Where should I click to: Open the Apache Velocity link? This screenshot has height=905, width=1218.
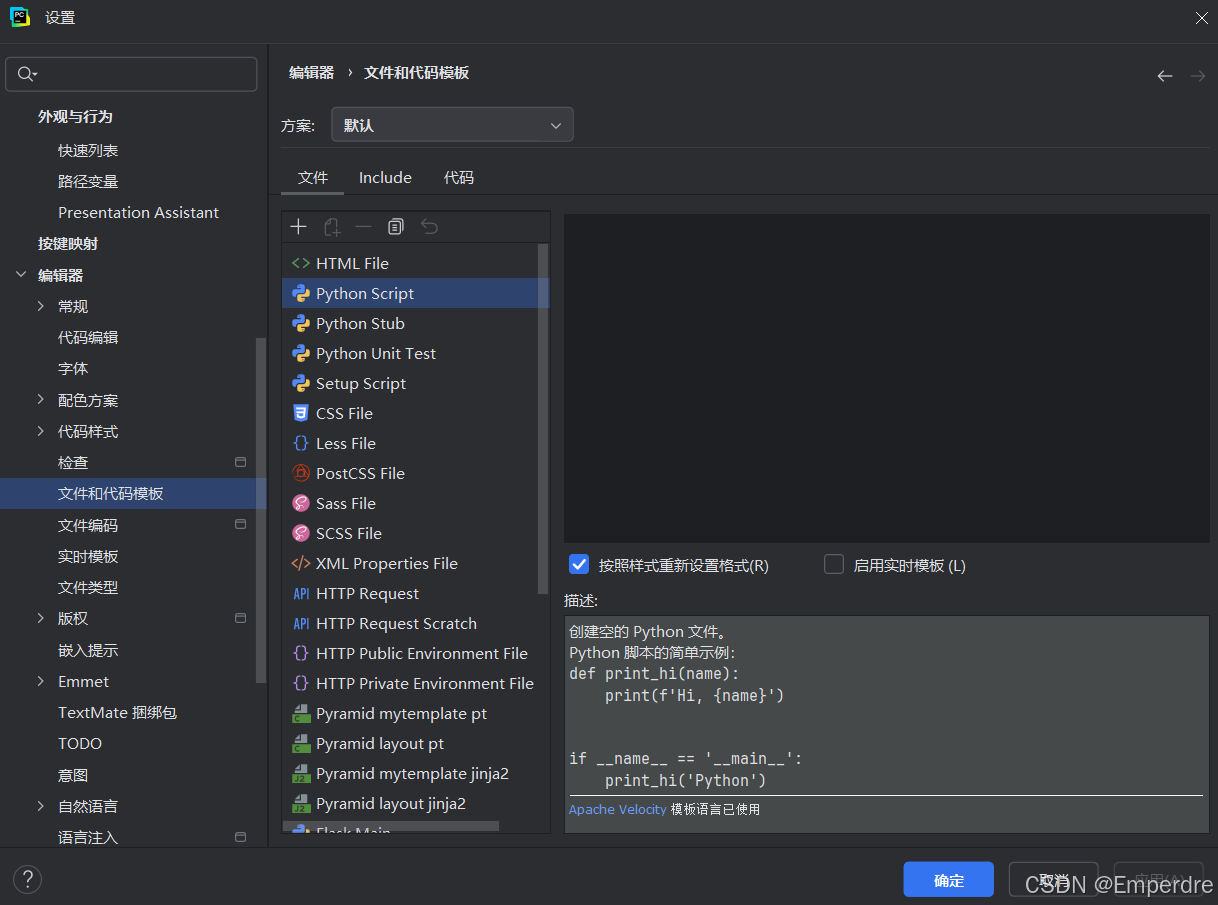point(617,809)
